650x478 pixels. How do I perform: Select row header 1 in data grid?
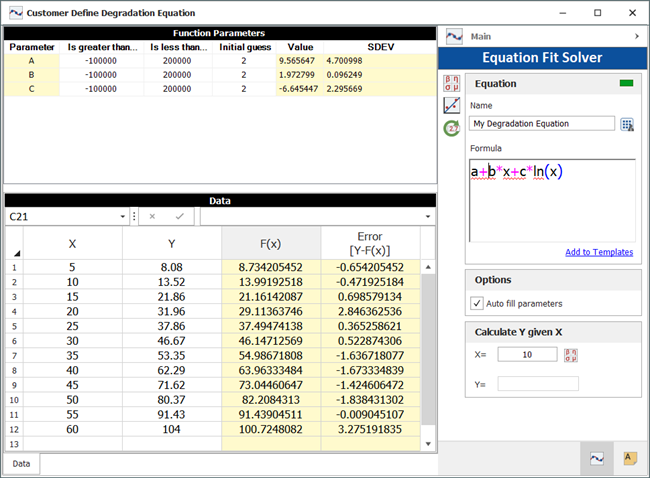coord(14,267)
